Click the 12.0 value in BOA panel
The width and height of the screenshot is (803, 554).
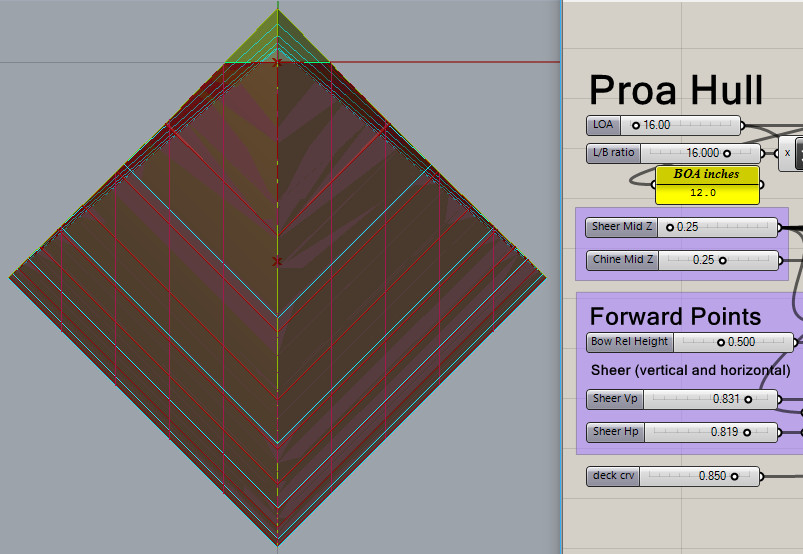pos(703,193)
